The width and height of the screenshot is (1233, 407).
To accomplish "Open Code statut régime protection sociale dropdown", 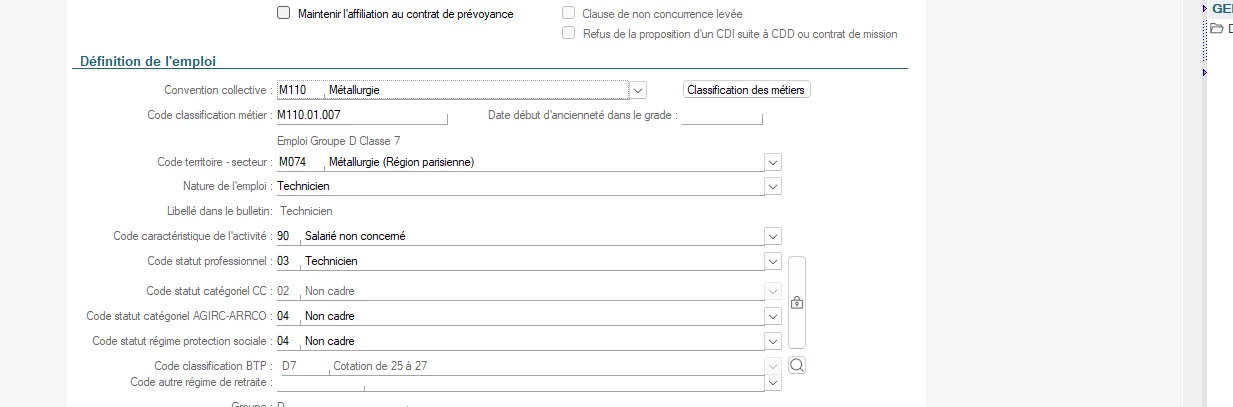I will tap(772, 341).
